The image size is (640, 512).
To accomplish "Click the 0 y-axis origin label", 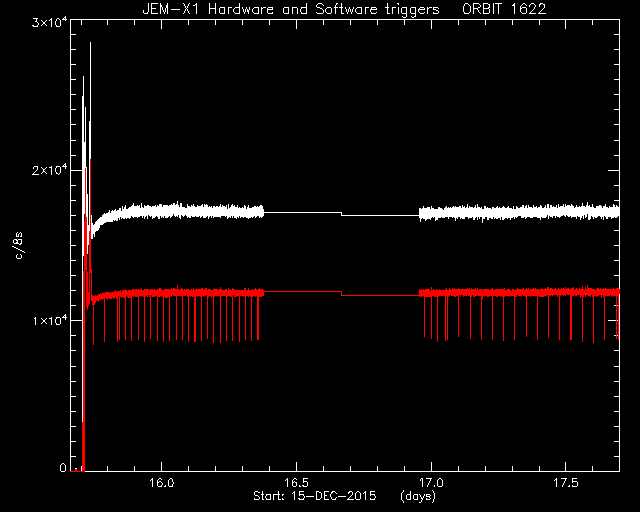I will (x=63, y=467).
